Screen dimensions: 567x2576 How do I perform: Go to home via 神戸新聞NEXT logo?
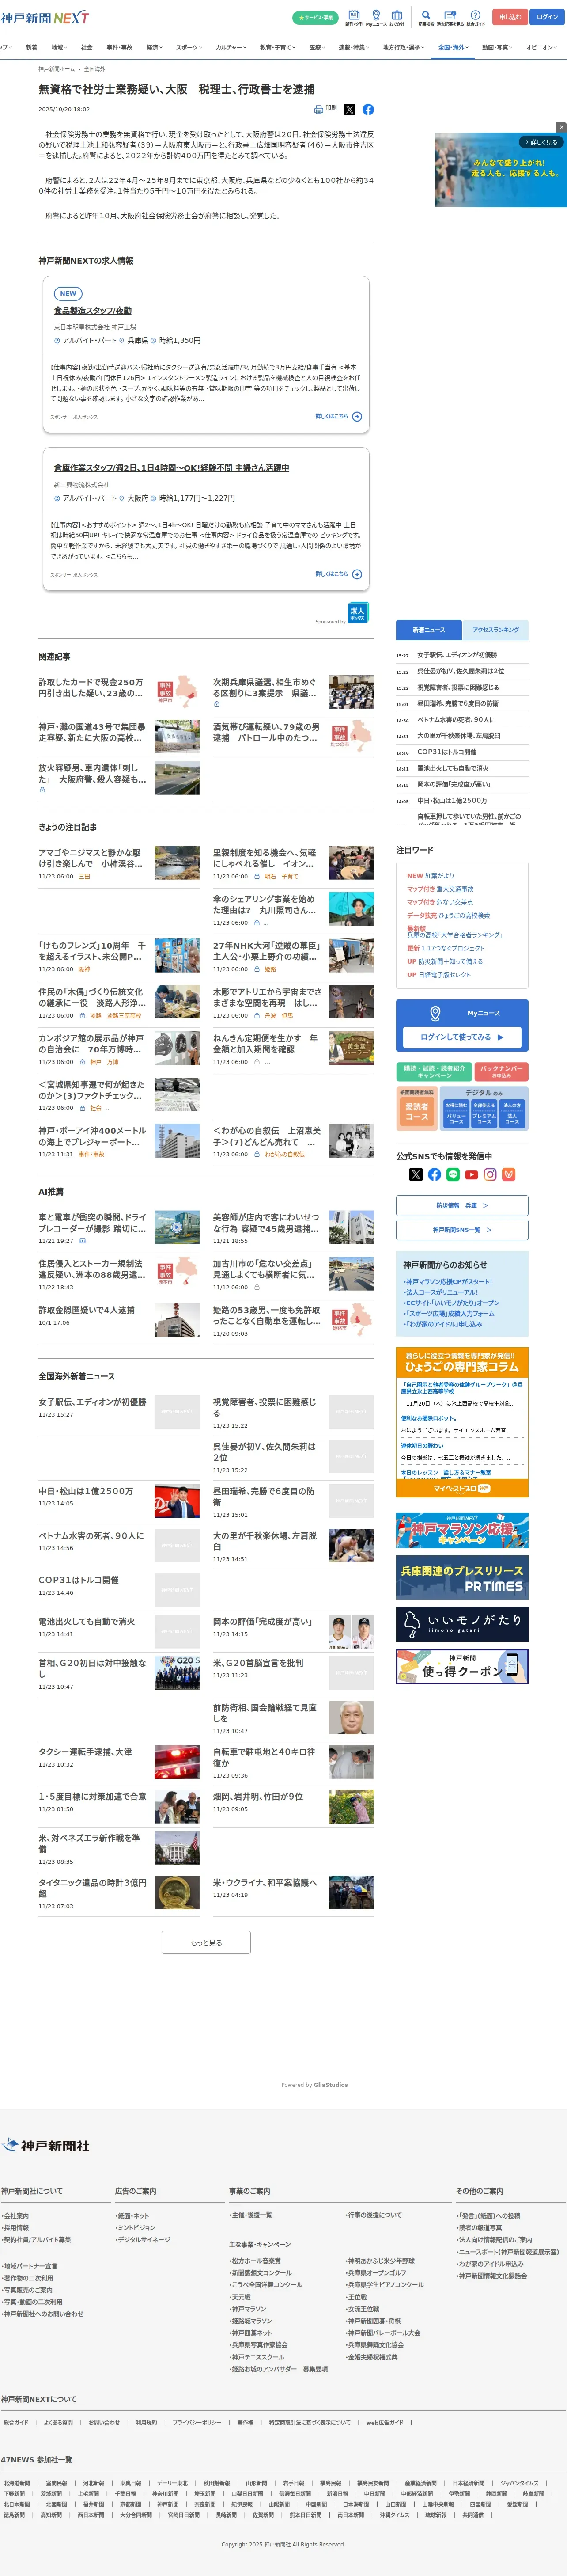pyautogui.click(x=45, y=18)
